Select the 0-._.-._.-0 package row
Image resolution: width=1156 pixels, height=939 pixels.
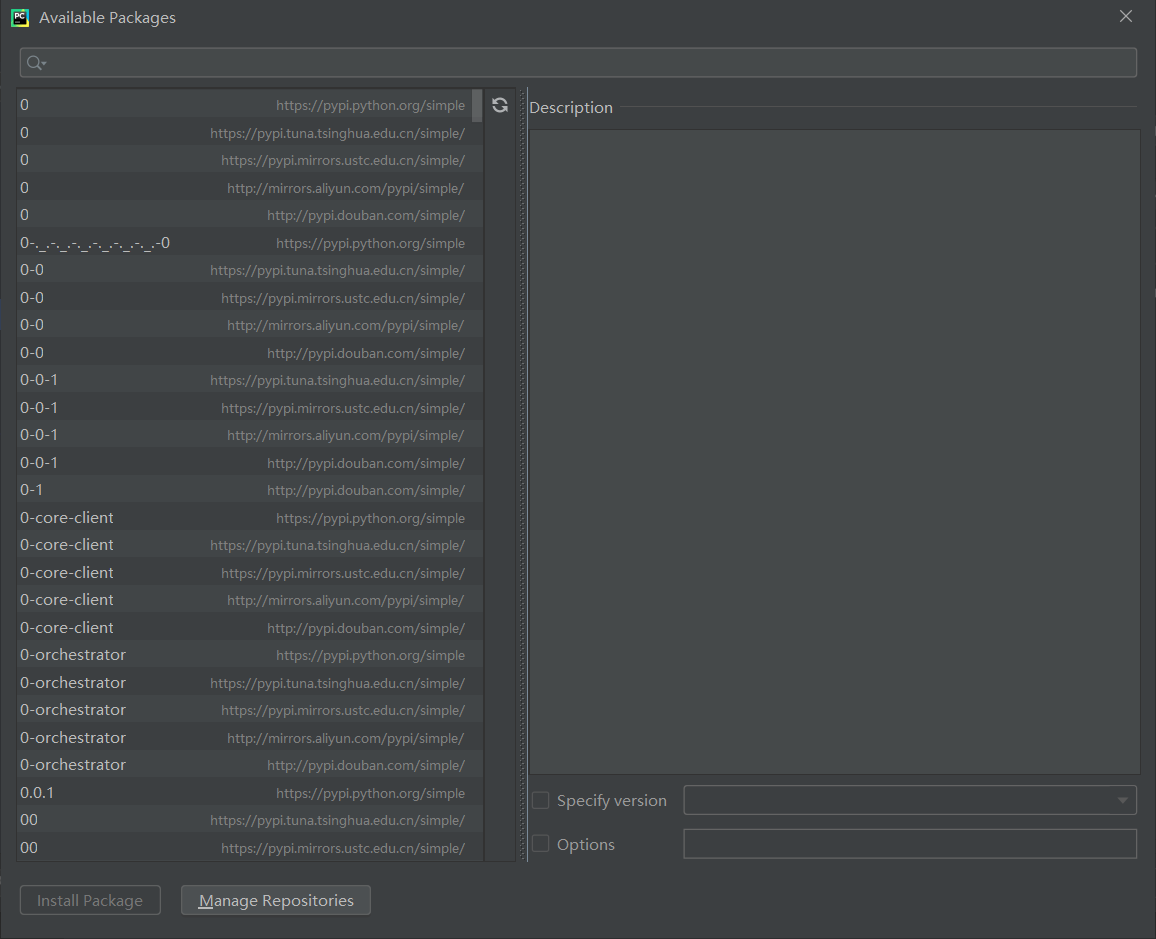250,242
